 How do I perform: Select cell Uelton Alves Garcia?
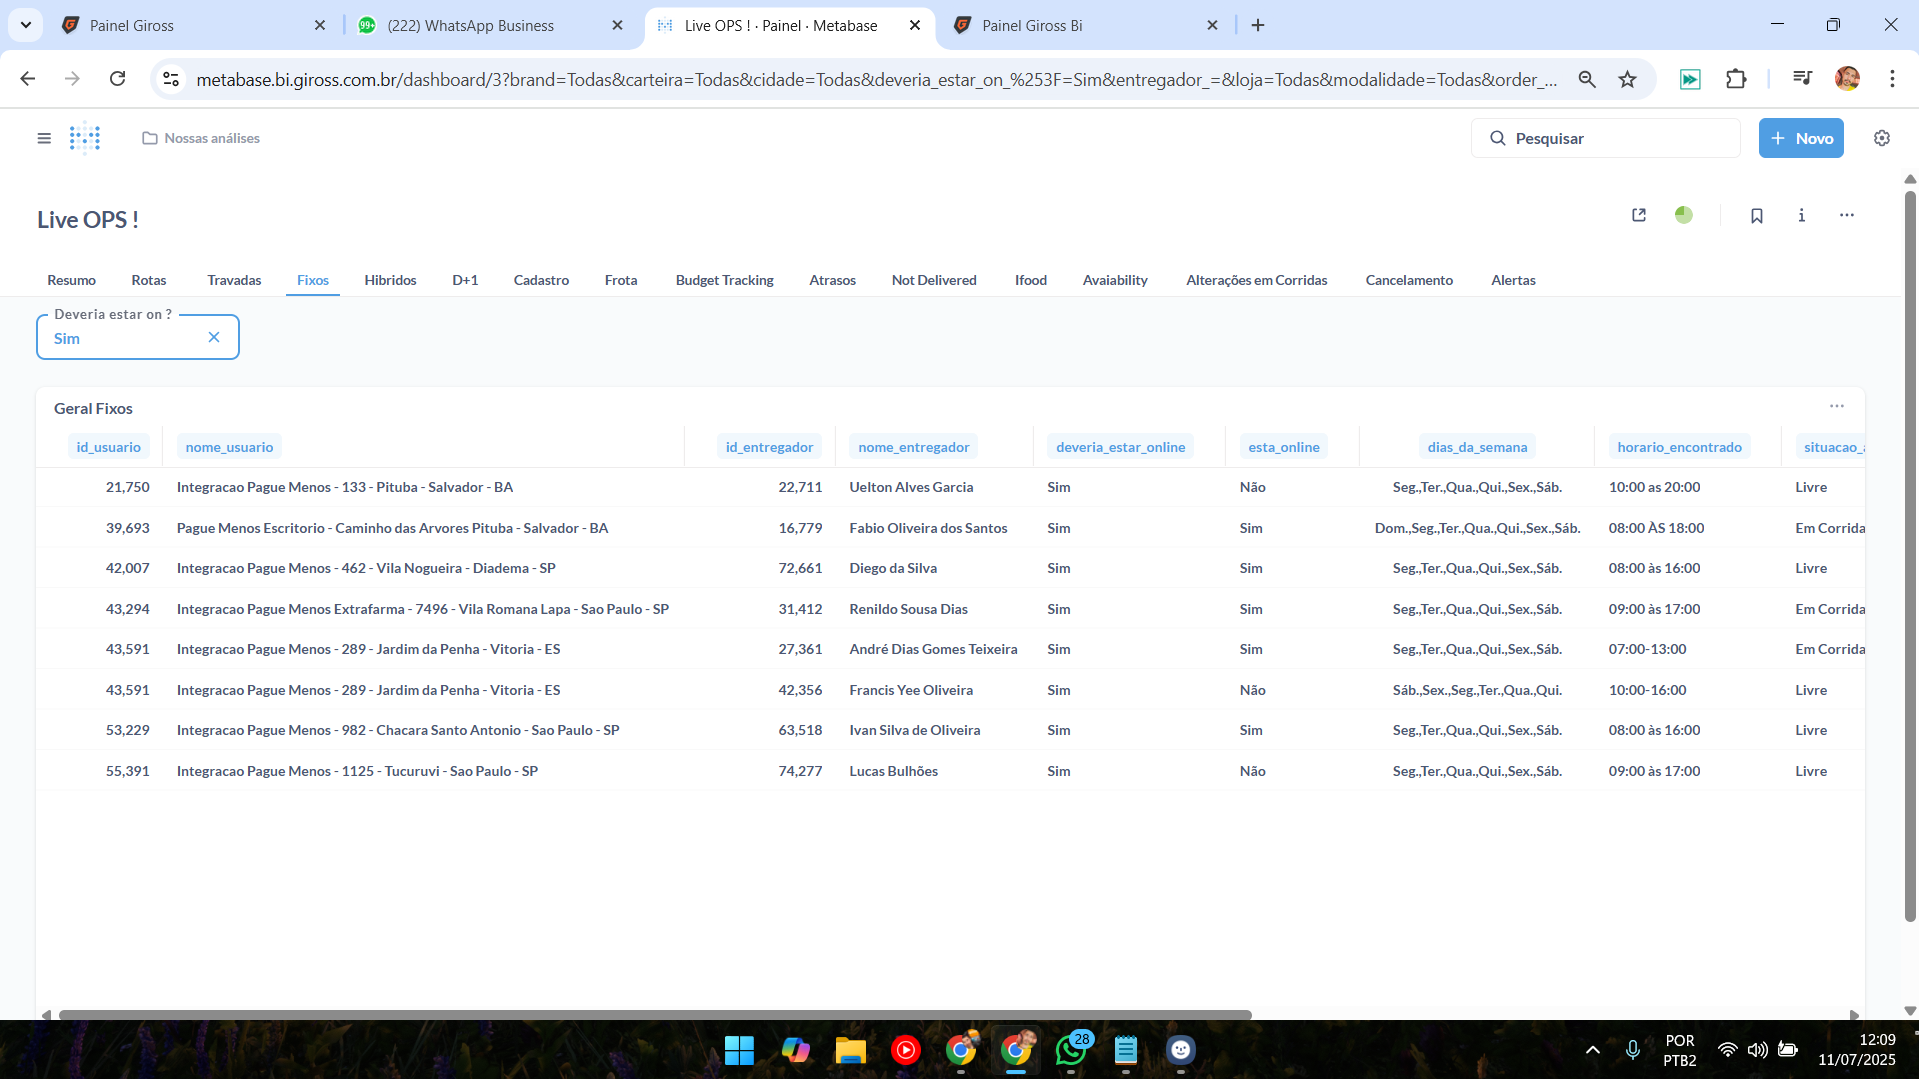(x=911, y=487)
